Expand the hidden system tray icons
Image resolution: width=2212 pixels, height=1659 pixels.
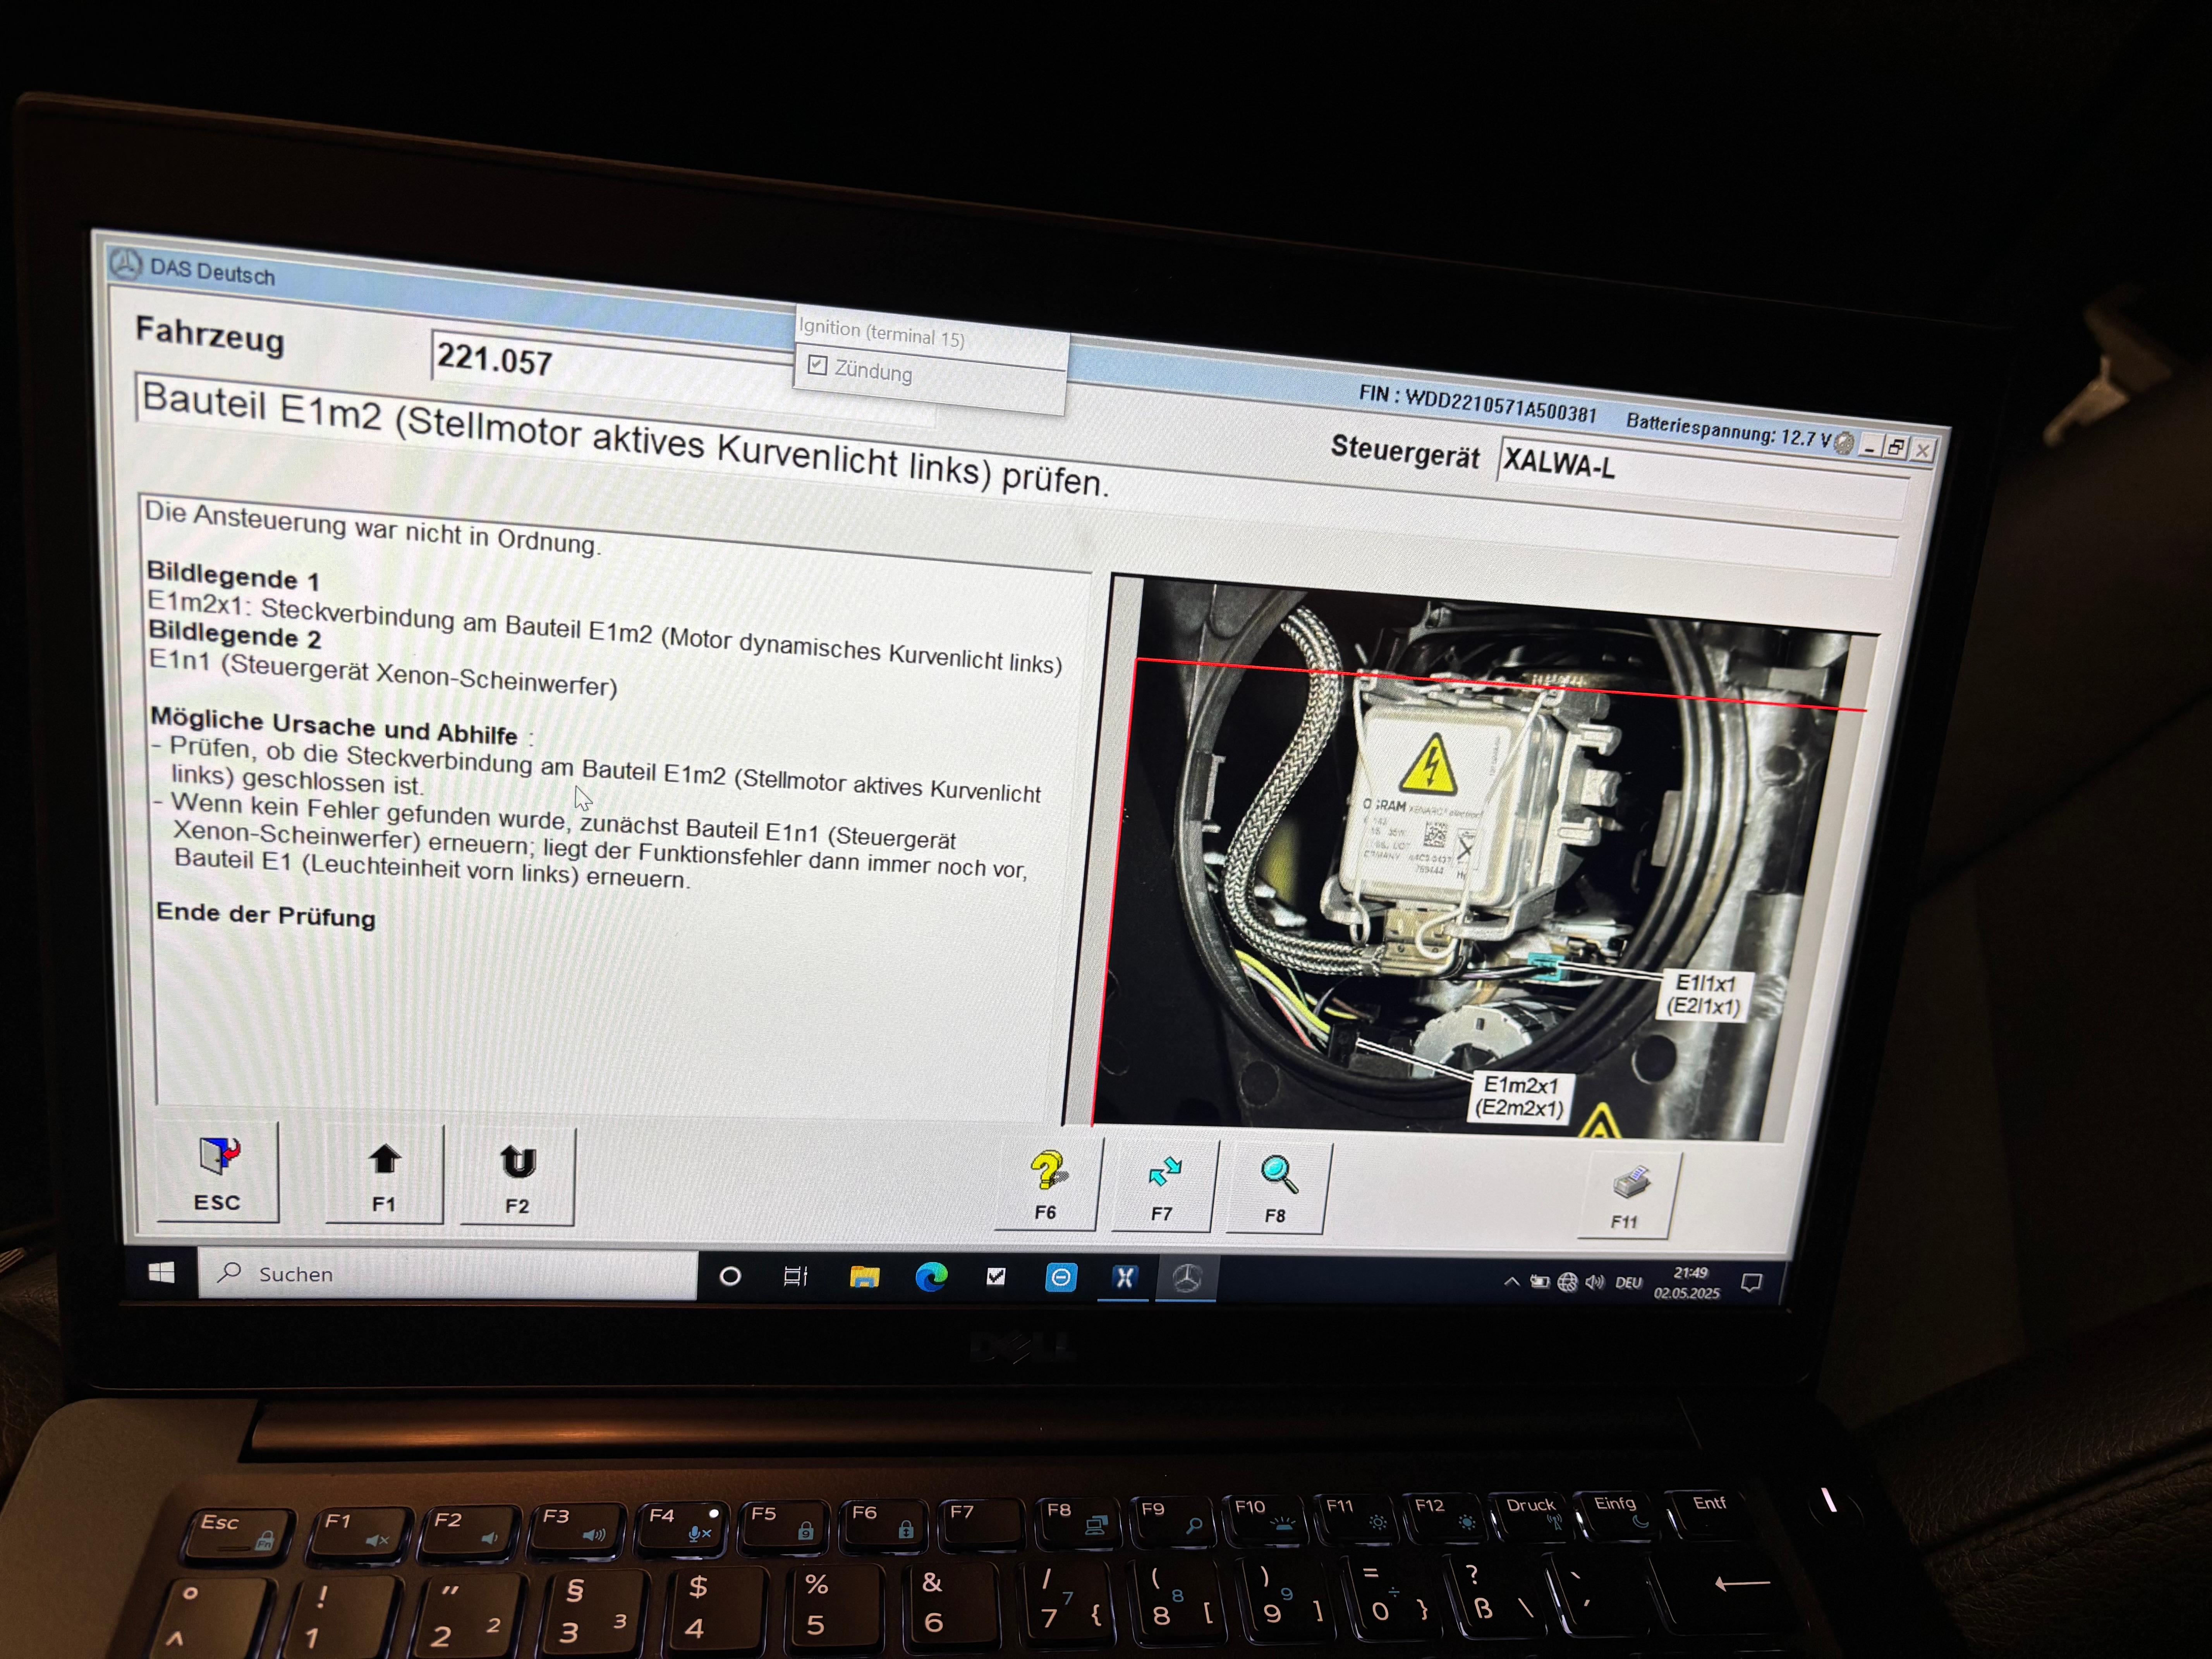(x=1511, y=1281)
